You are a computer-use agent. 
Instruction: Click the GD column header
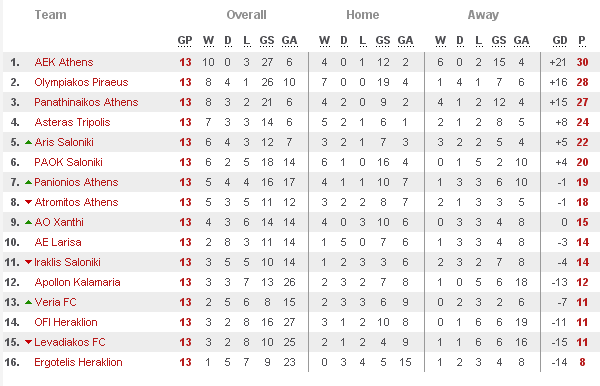pos(559,41)
